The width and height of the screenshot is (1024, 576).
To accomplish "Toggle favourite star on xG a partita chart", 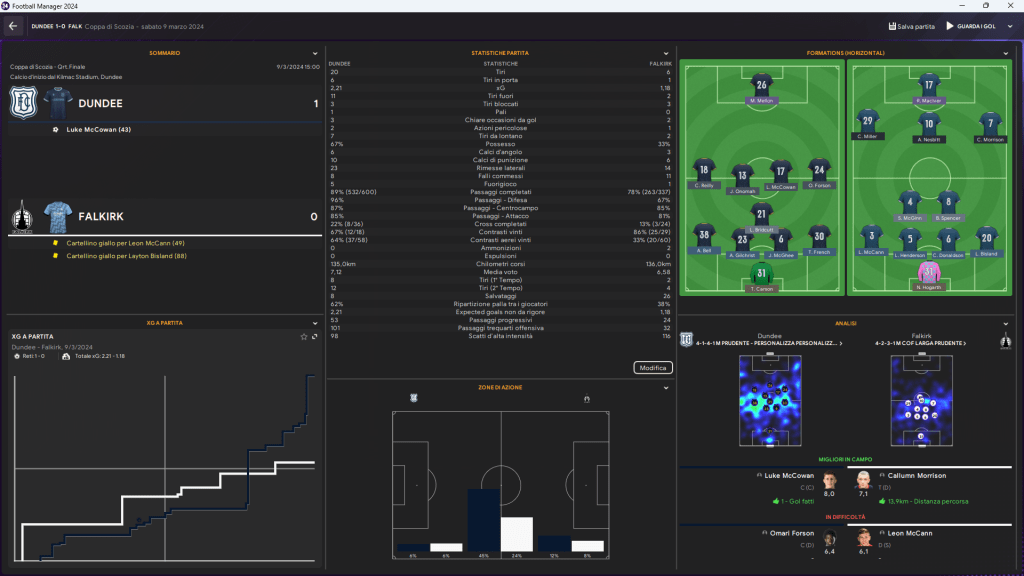I will [x=304, y=337].
